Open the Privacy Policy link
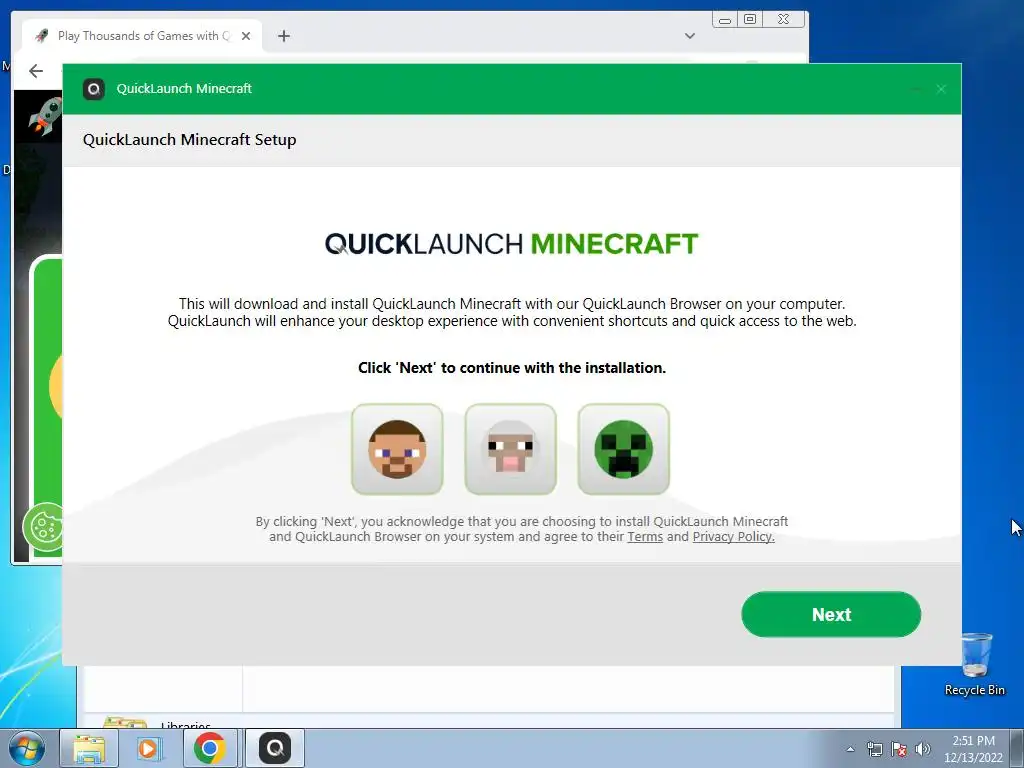 click(x=733, y=537)
